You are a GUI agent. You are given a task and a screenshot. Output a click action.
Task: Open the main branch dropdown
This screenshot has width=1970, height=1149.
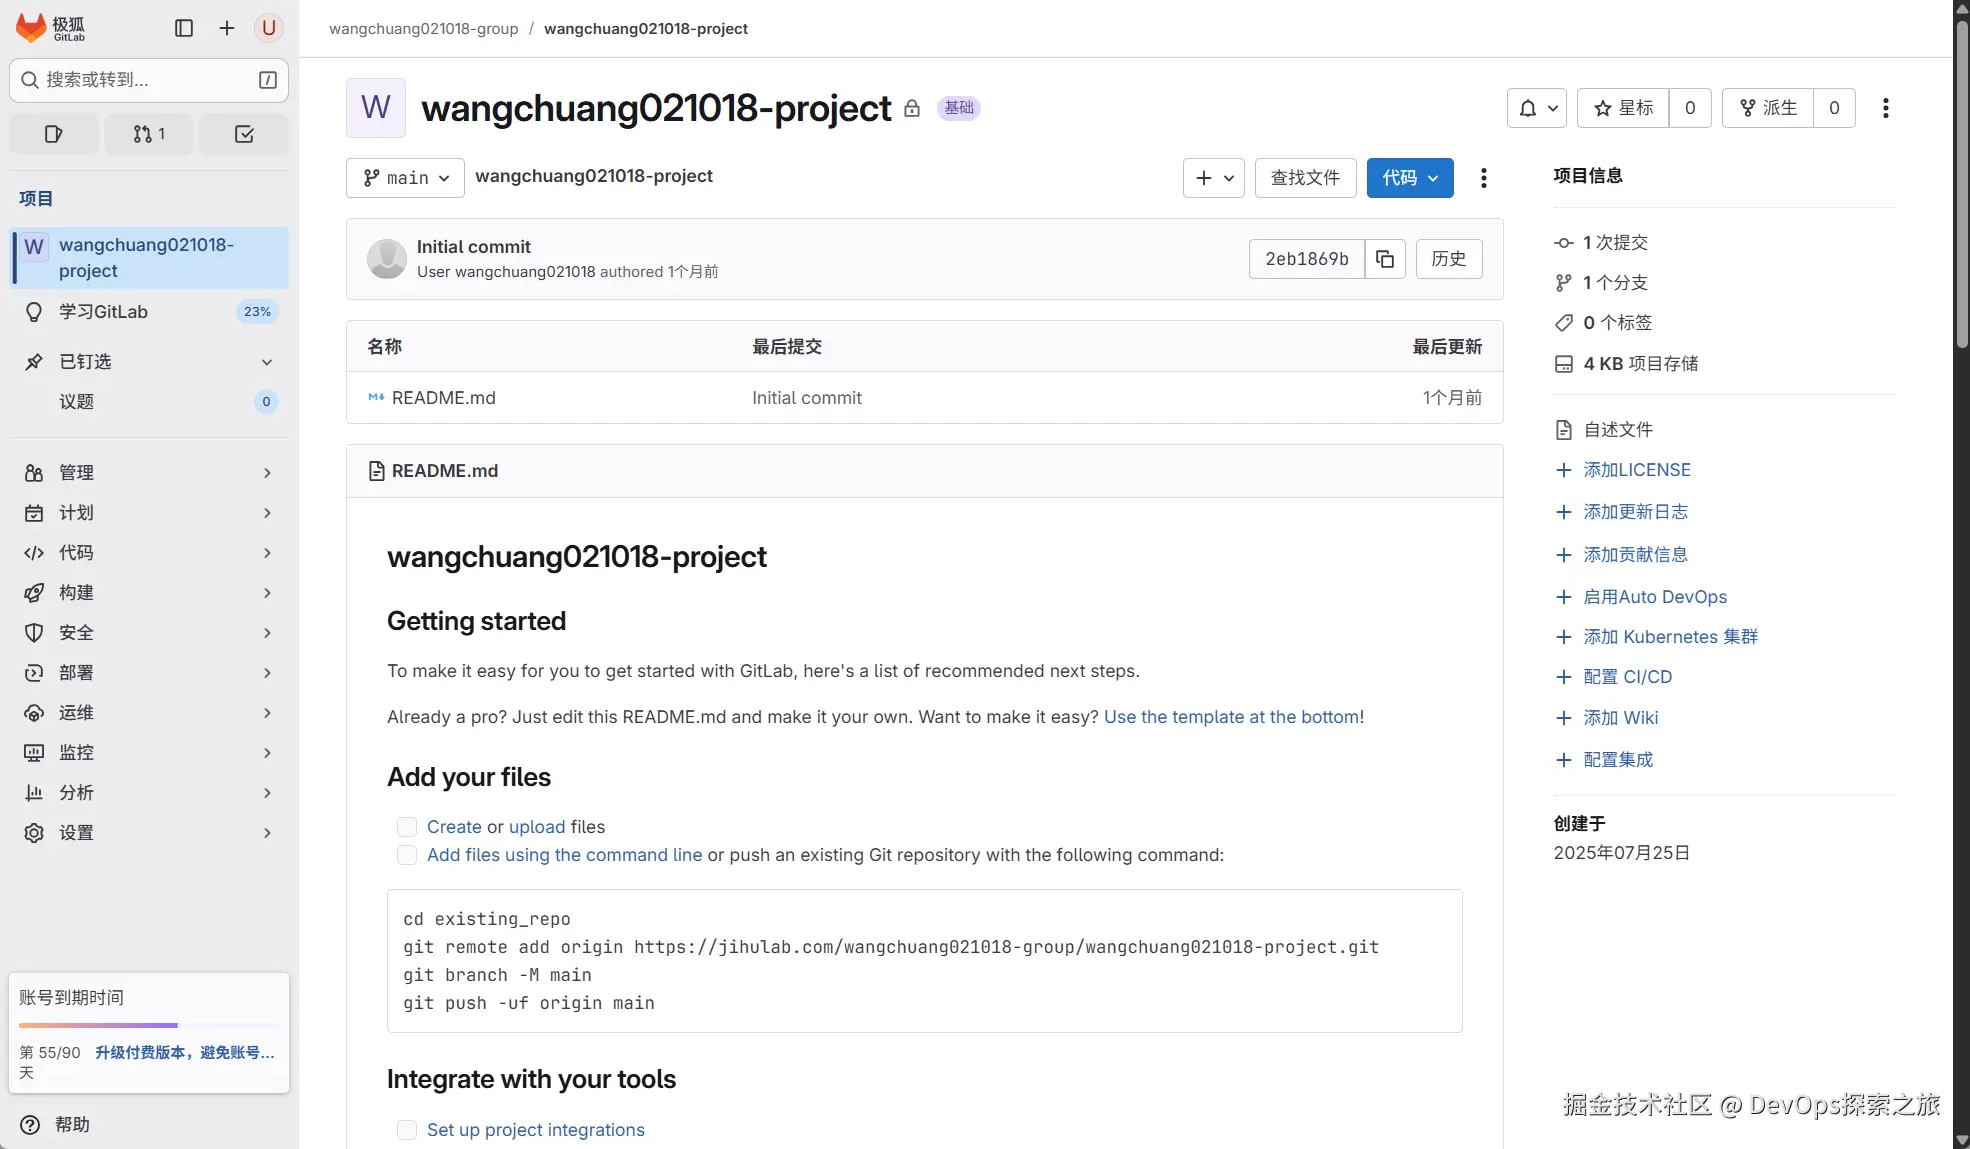[x=405, y=178]
